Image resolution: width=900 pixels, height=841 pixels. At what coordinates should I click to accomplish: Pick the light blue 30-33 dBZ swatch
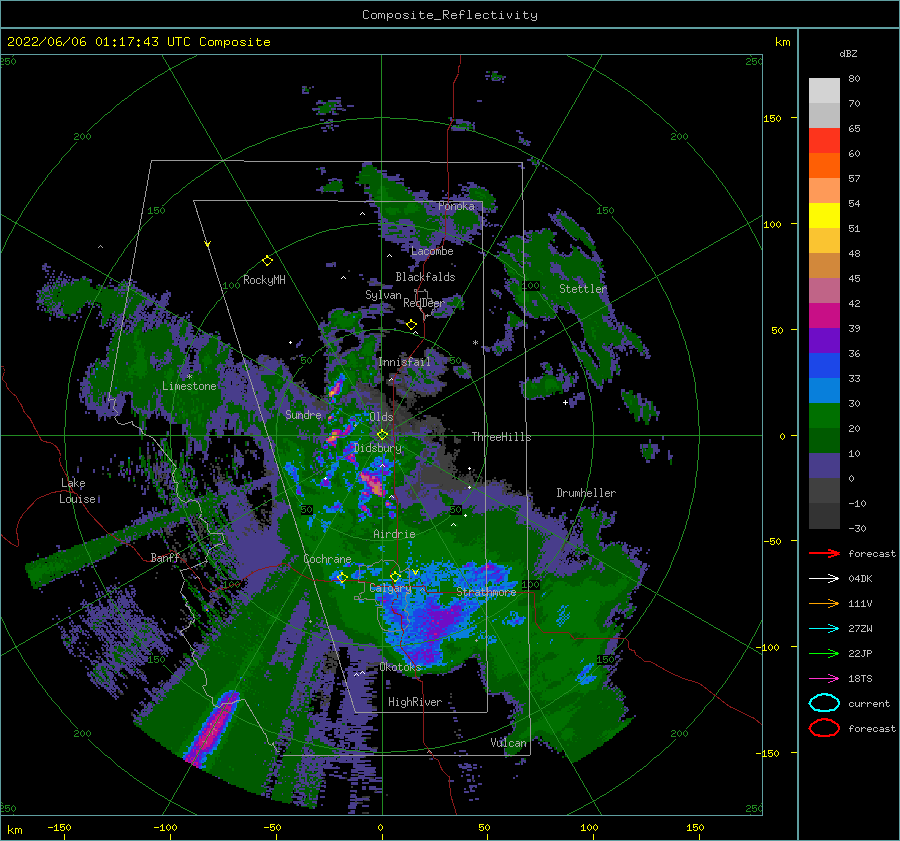click(824, 391)
